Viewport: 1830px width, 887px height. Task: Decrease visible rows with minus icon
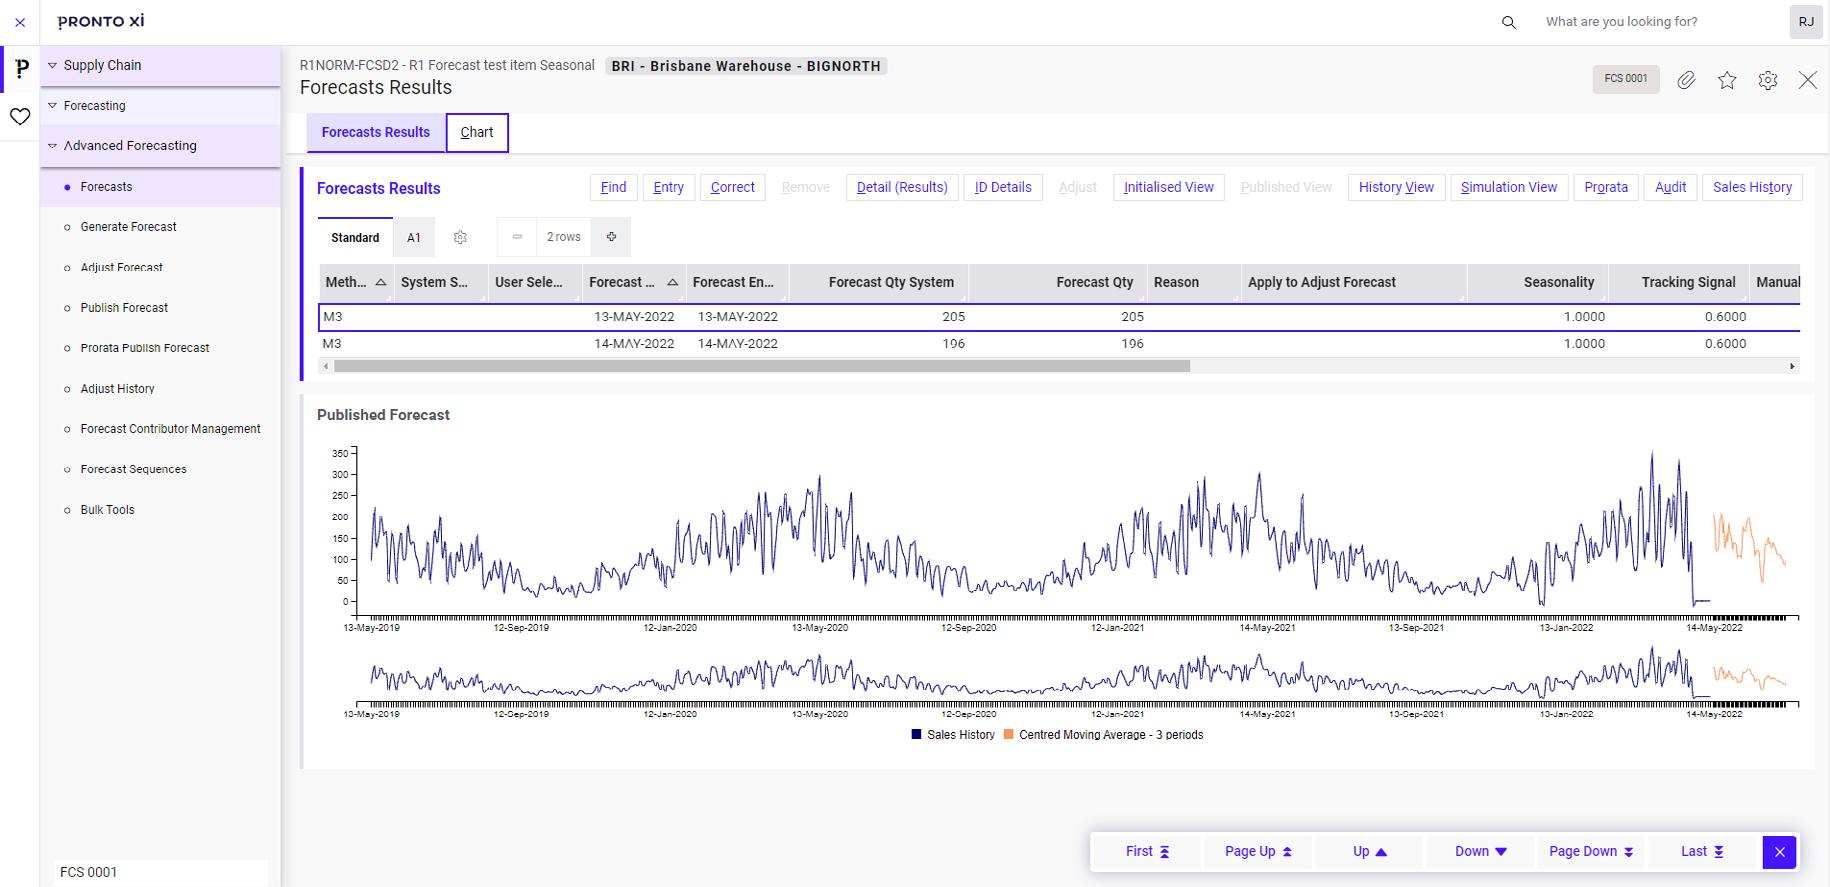click(517, 237)
